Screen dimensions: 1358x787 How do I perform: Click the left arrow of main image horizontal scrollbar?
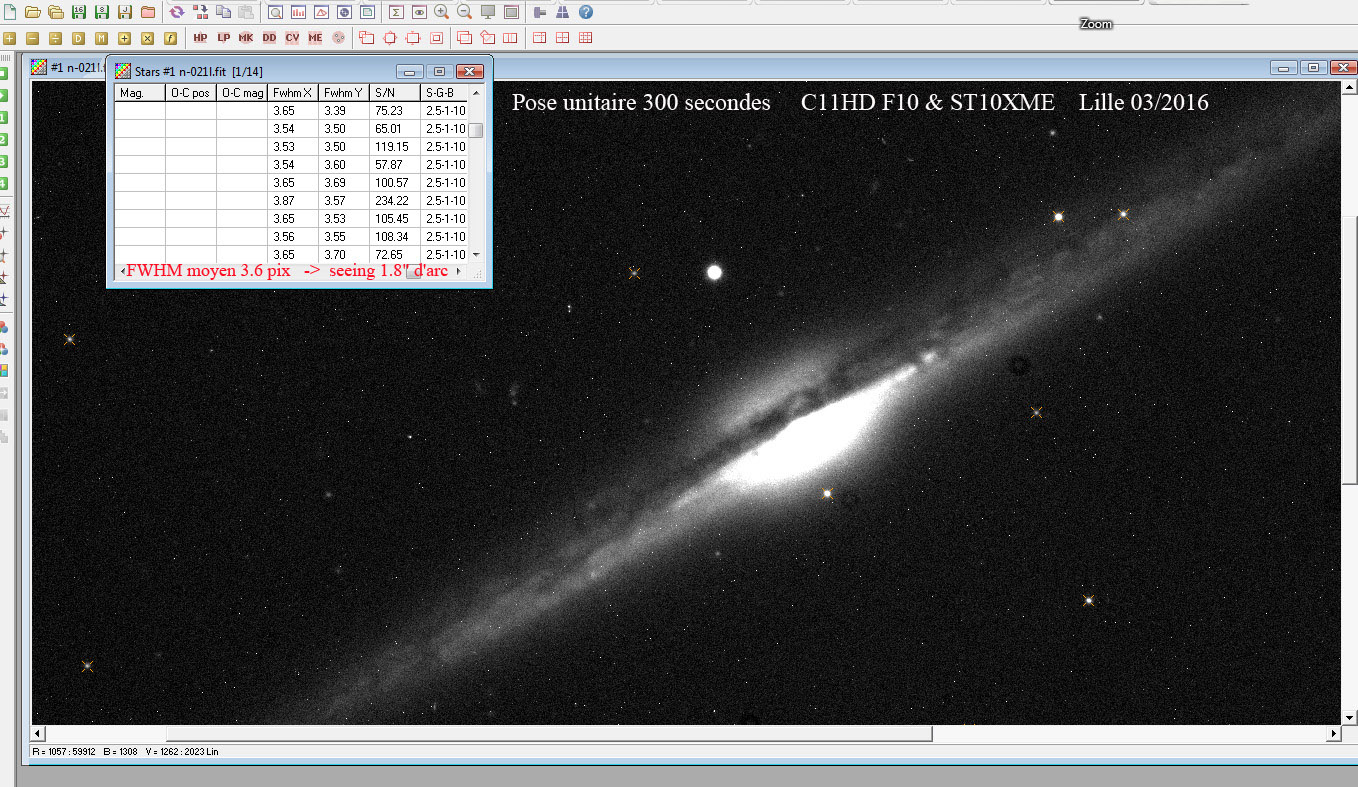click(38, 734)
